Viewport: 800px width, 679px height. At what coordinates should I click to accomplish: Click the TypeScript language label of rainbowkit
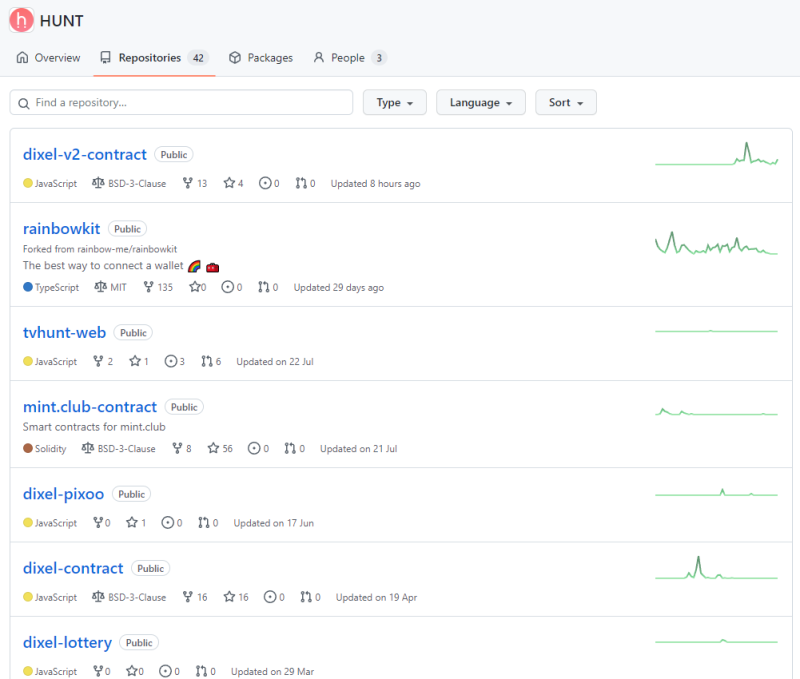tap(51, 287)
